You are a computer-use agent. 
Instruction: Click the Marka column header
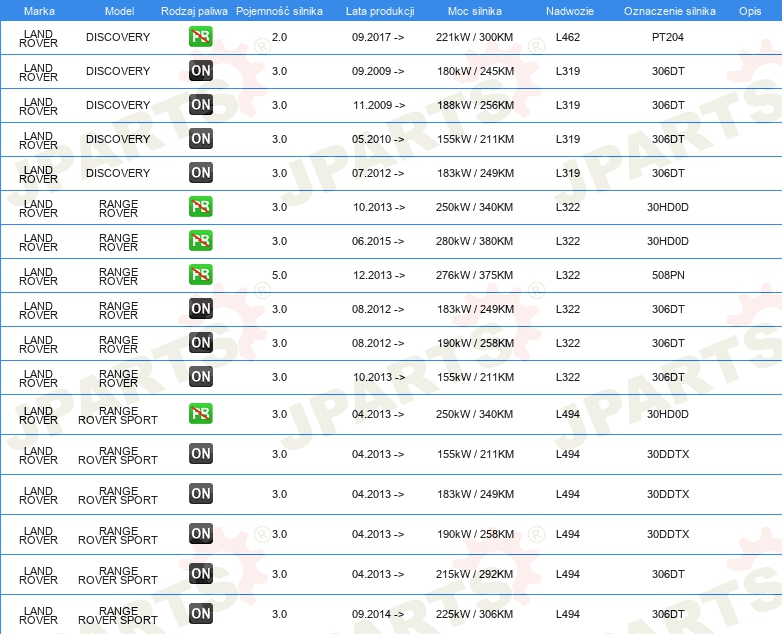click(39, 11)
